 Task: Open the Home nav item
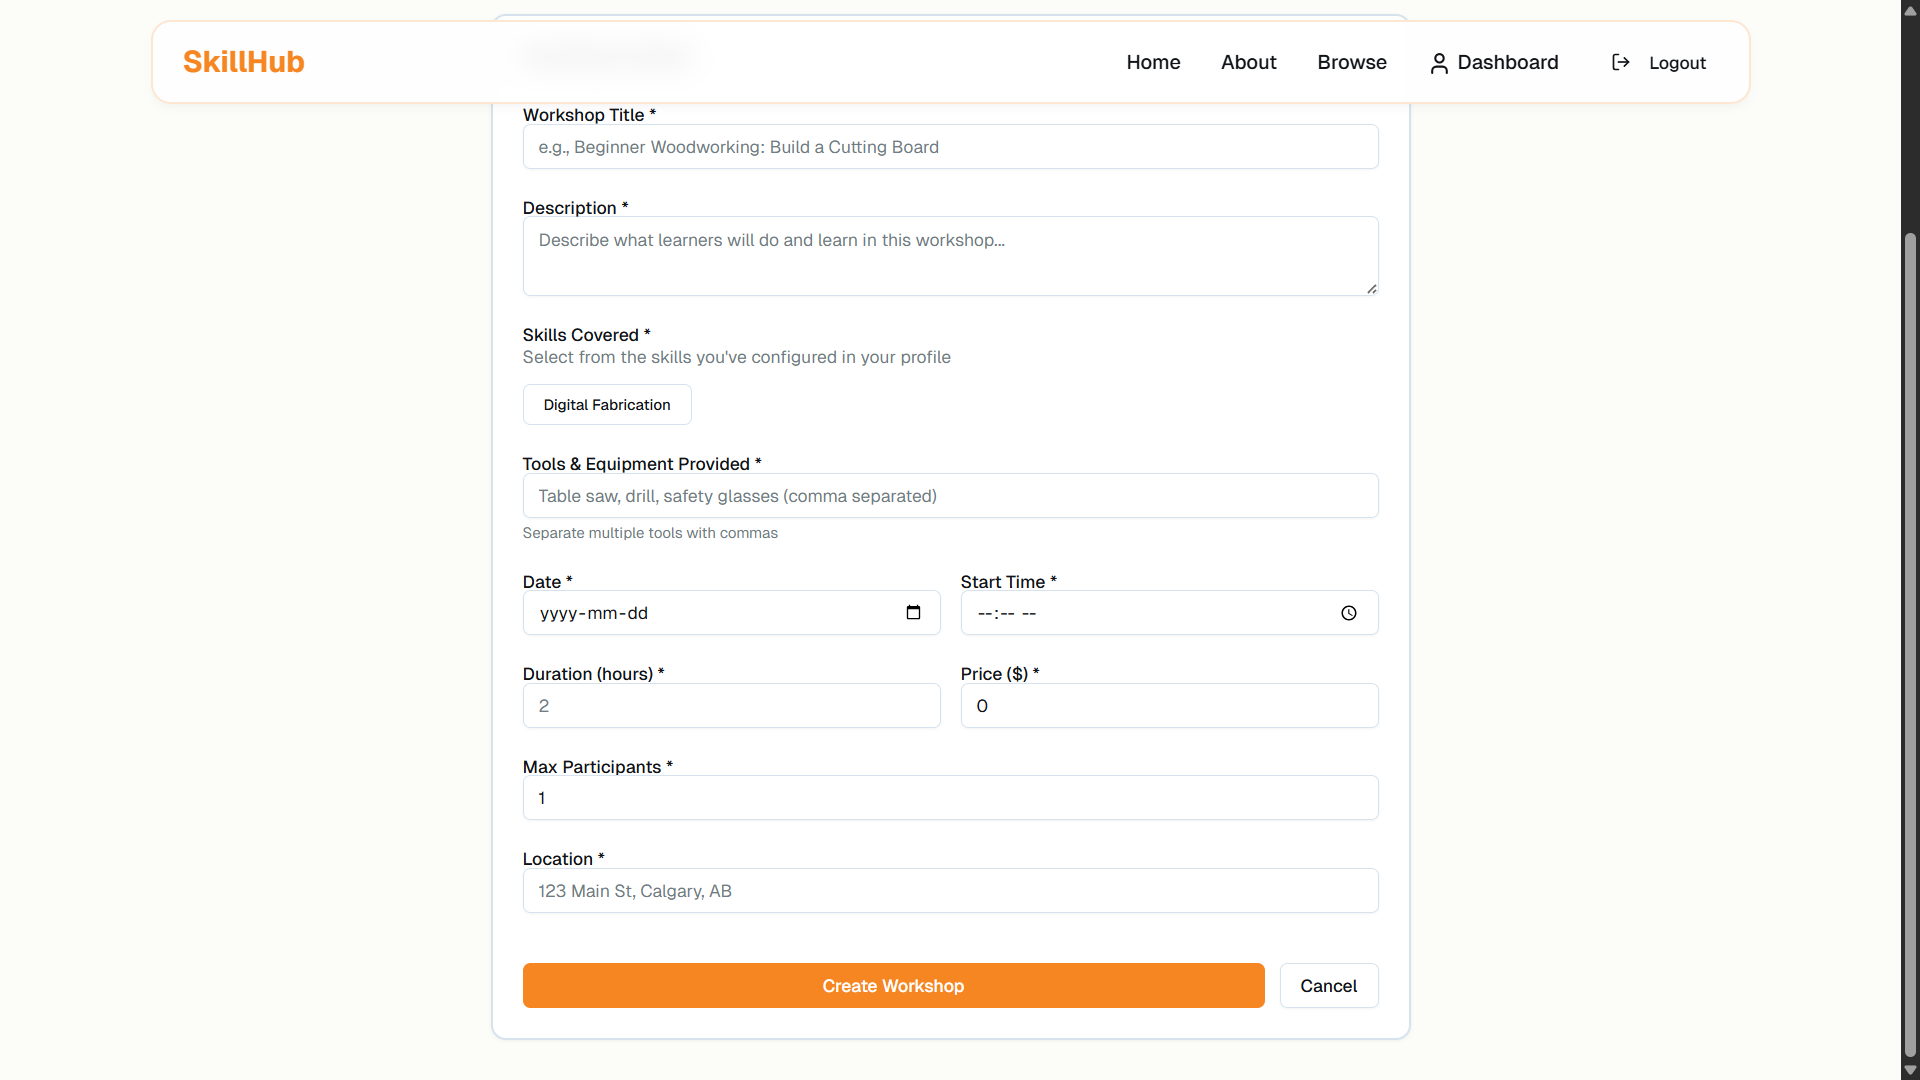pyautogui.click(x=1153, y=62)
